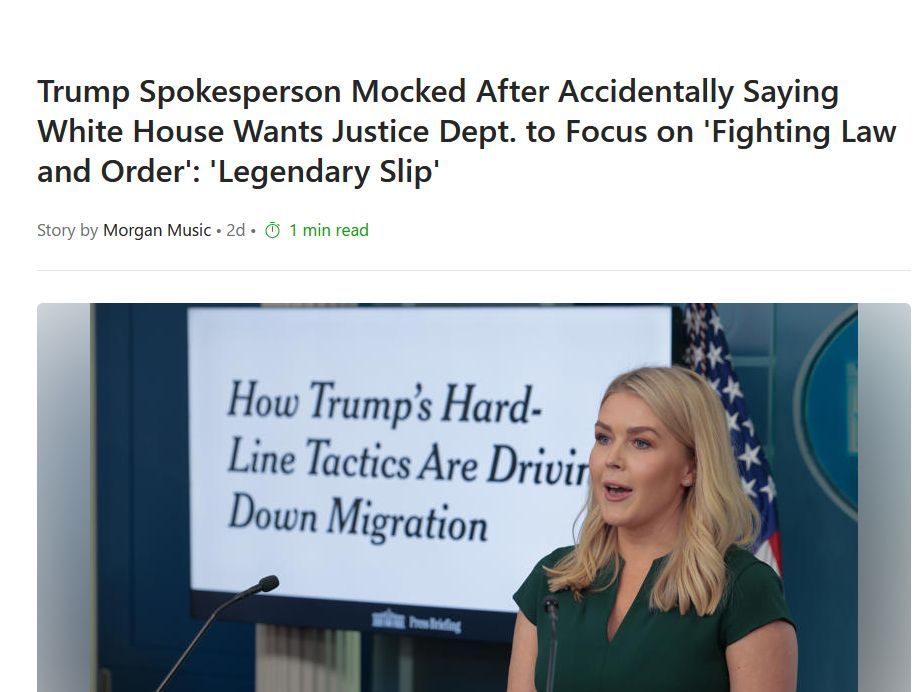Image resolution: width=915 pixels, height=692 pixels.
Task: Click the gooseneck microphone tip on left
Action: pos(268,583)
